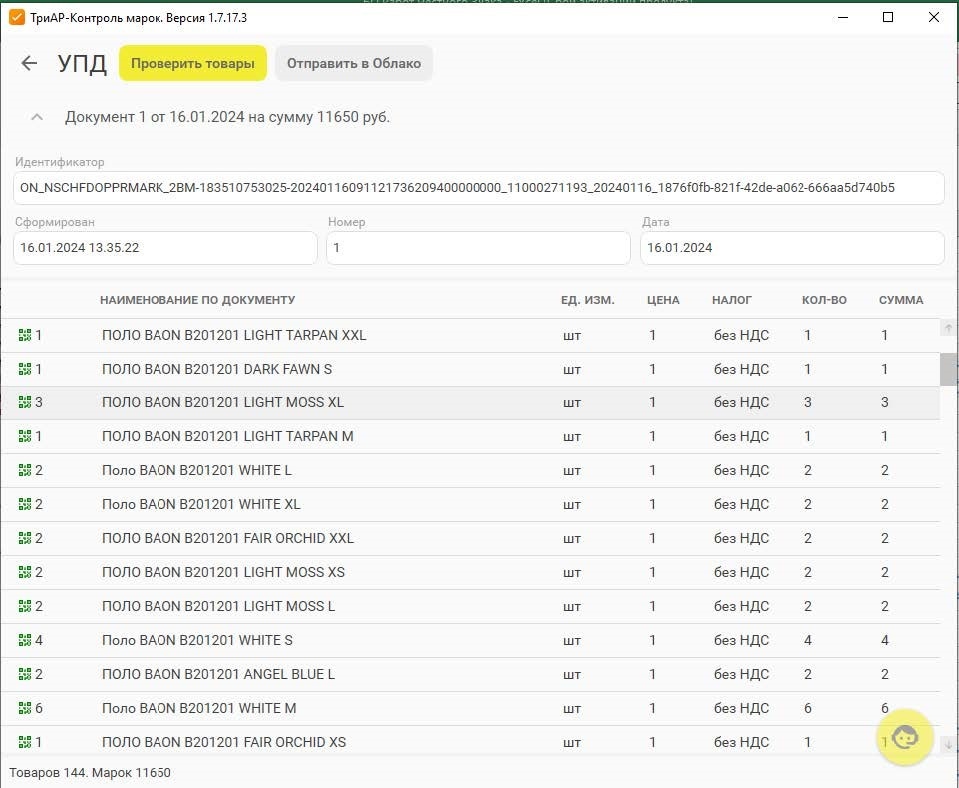Viewport: 959px width, 788px height.
Task: Maximize the ТриАР-Контроль марок window
Action: point(888,17)
